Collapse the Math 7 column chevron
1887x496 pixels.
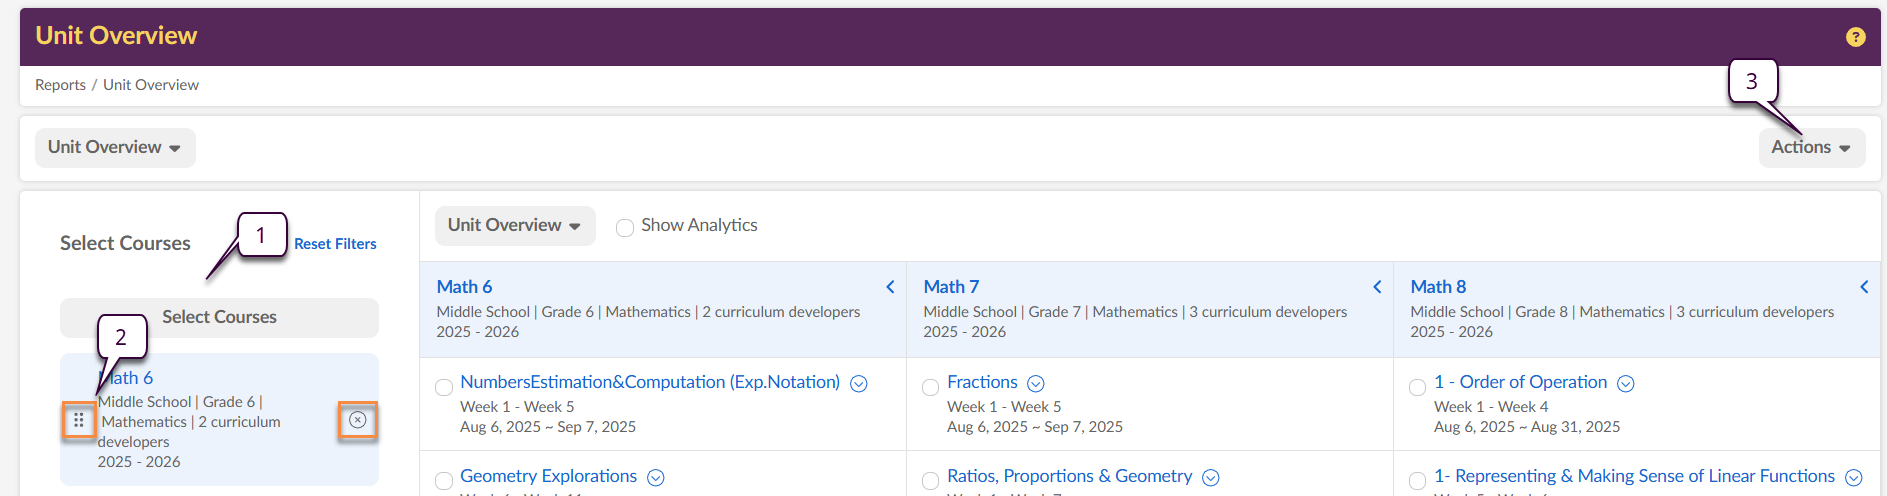pyautogui.click(x=1377, y=287)
